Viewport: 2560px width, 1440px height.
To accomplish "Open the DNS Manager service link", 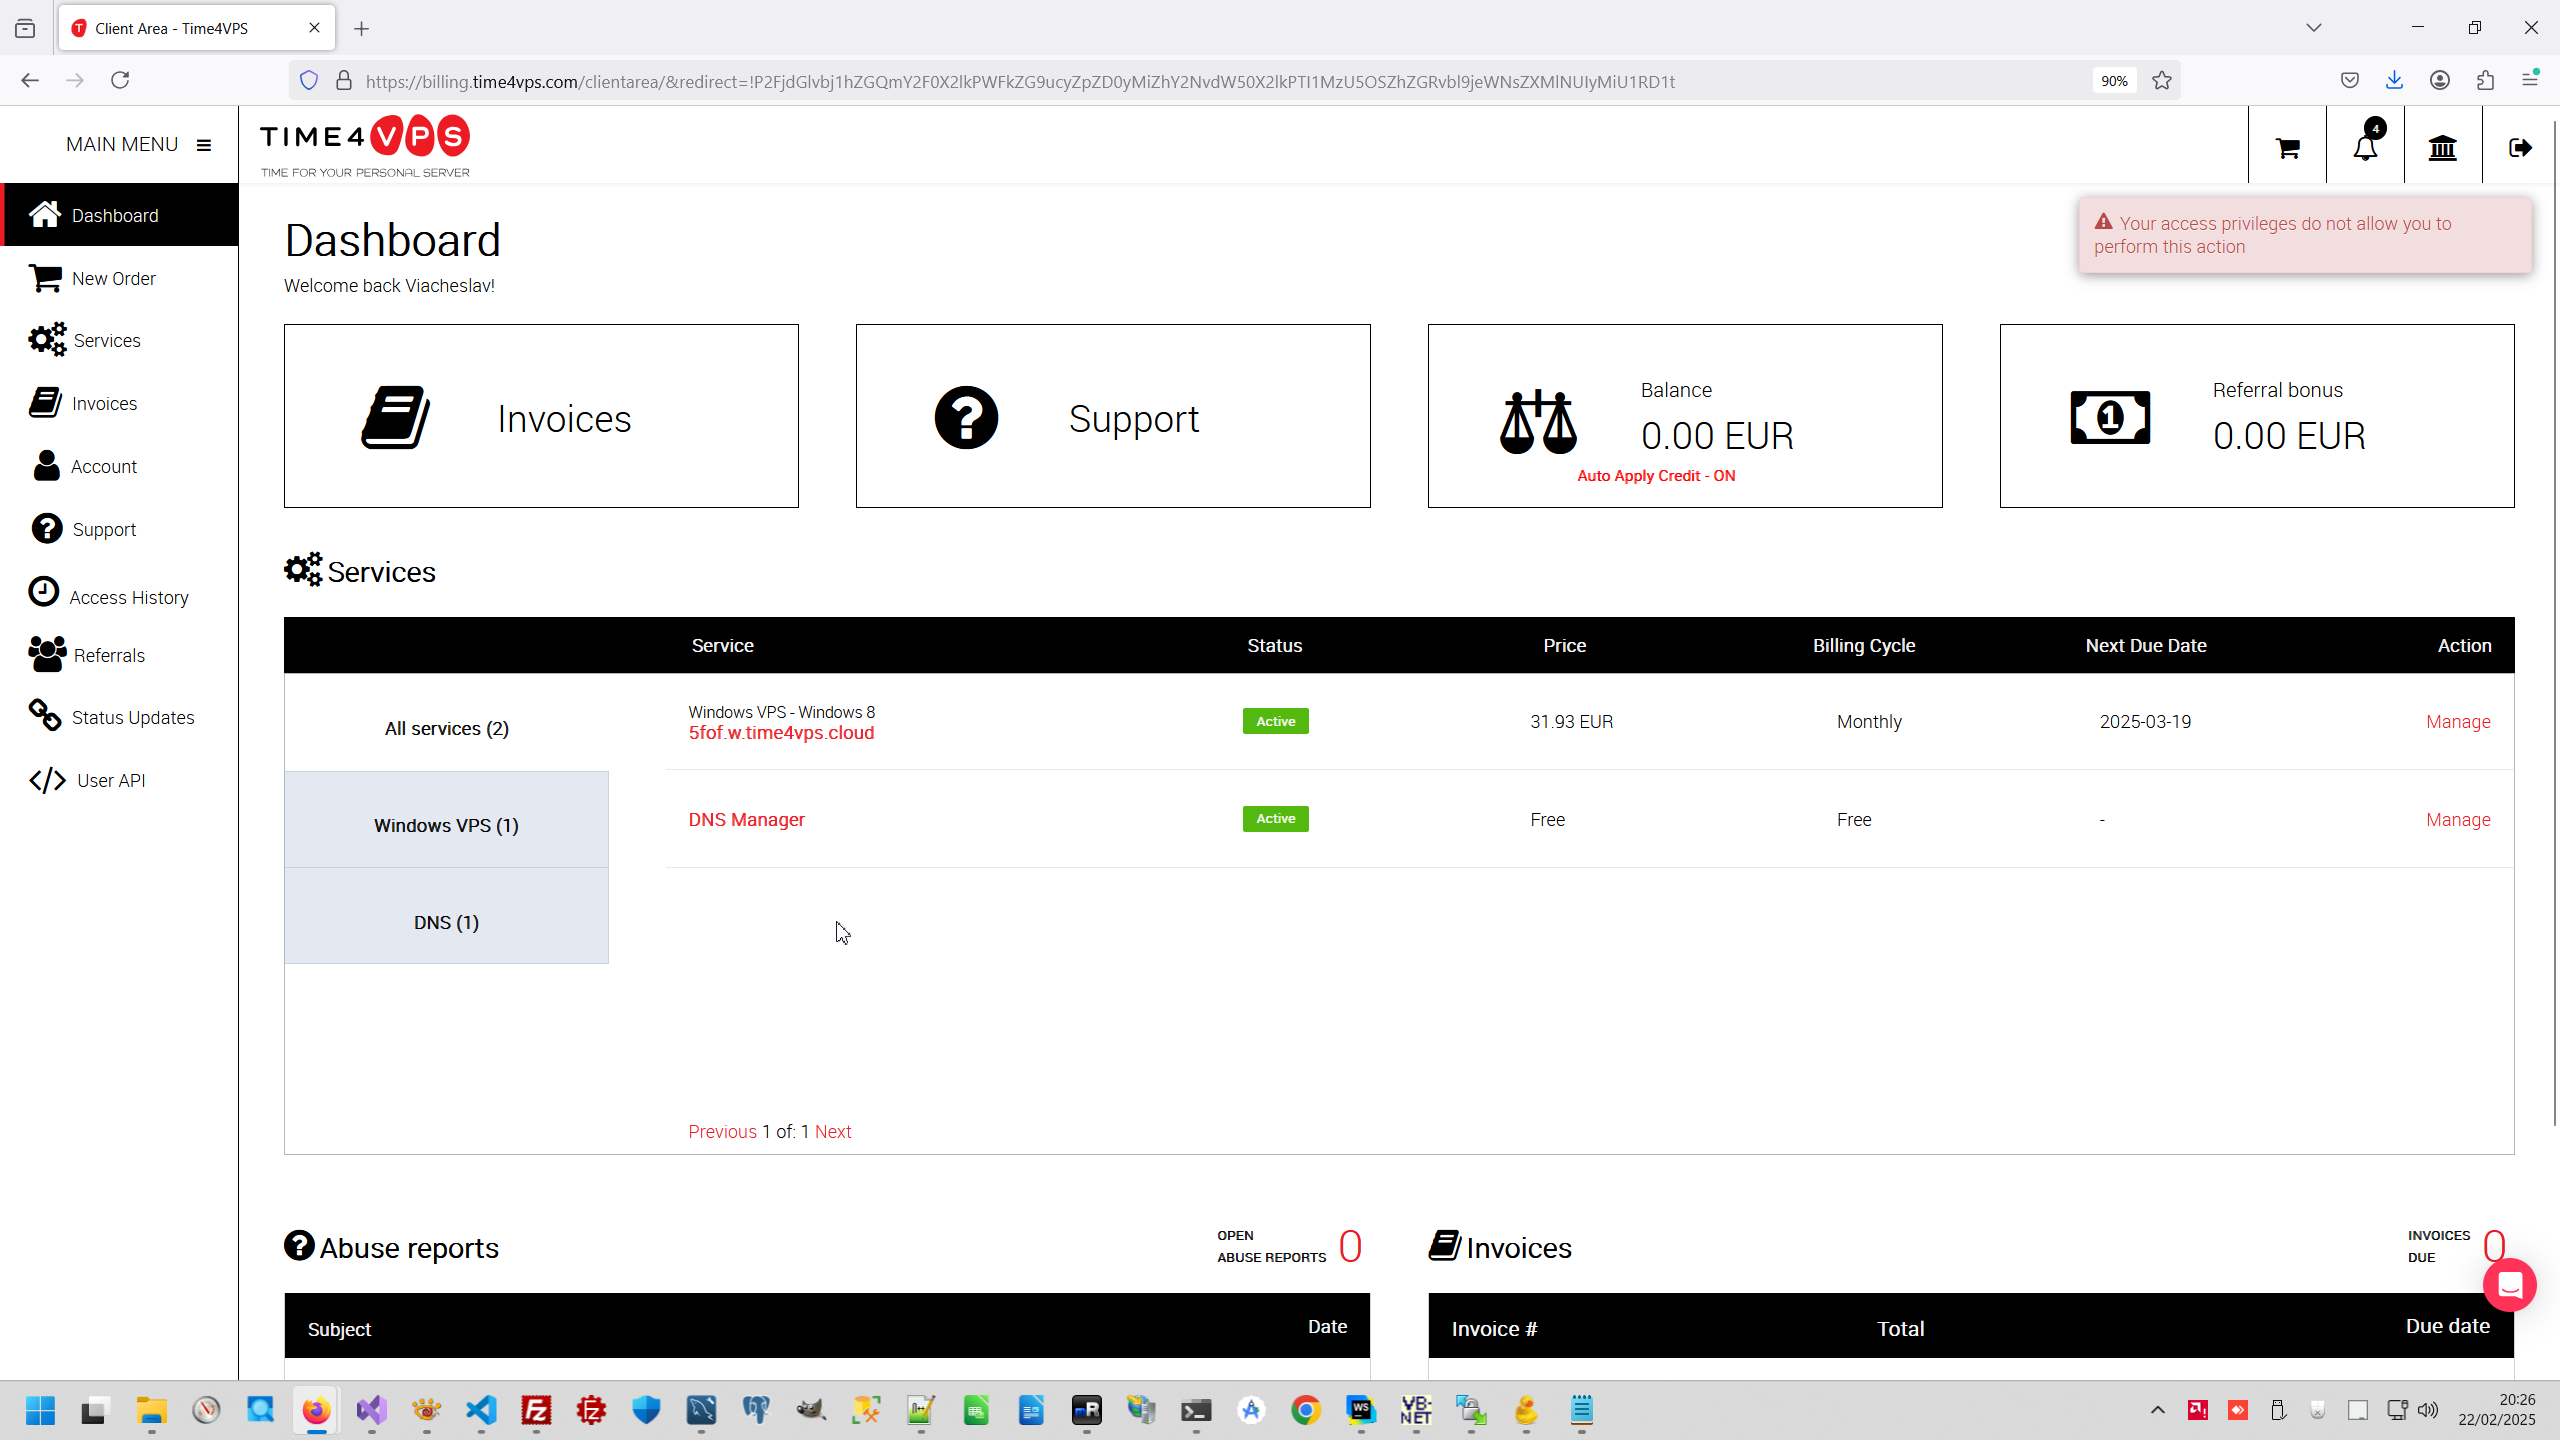I will coord(746,819).
